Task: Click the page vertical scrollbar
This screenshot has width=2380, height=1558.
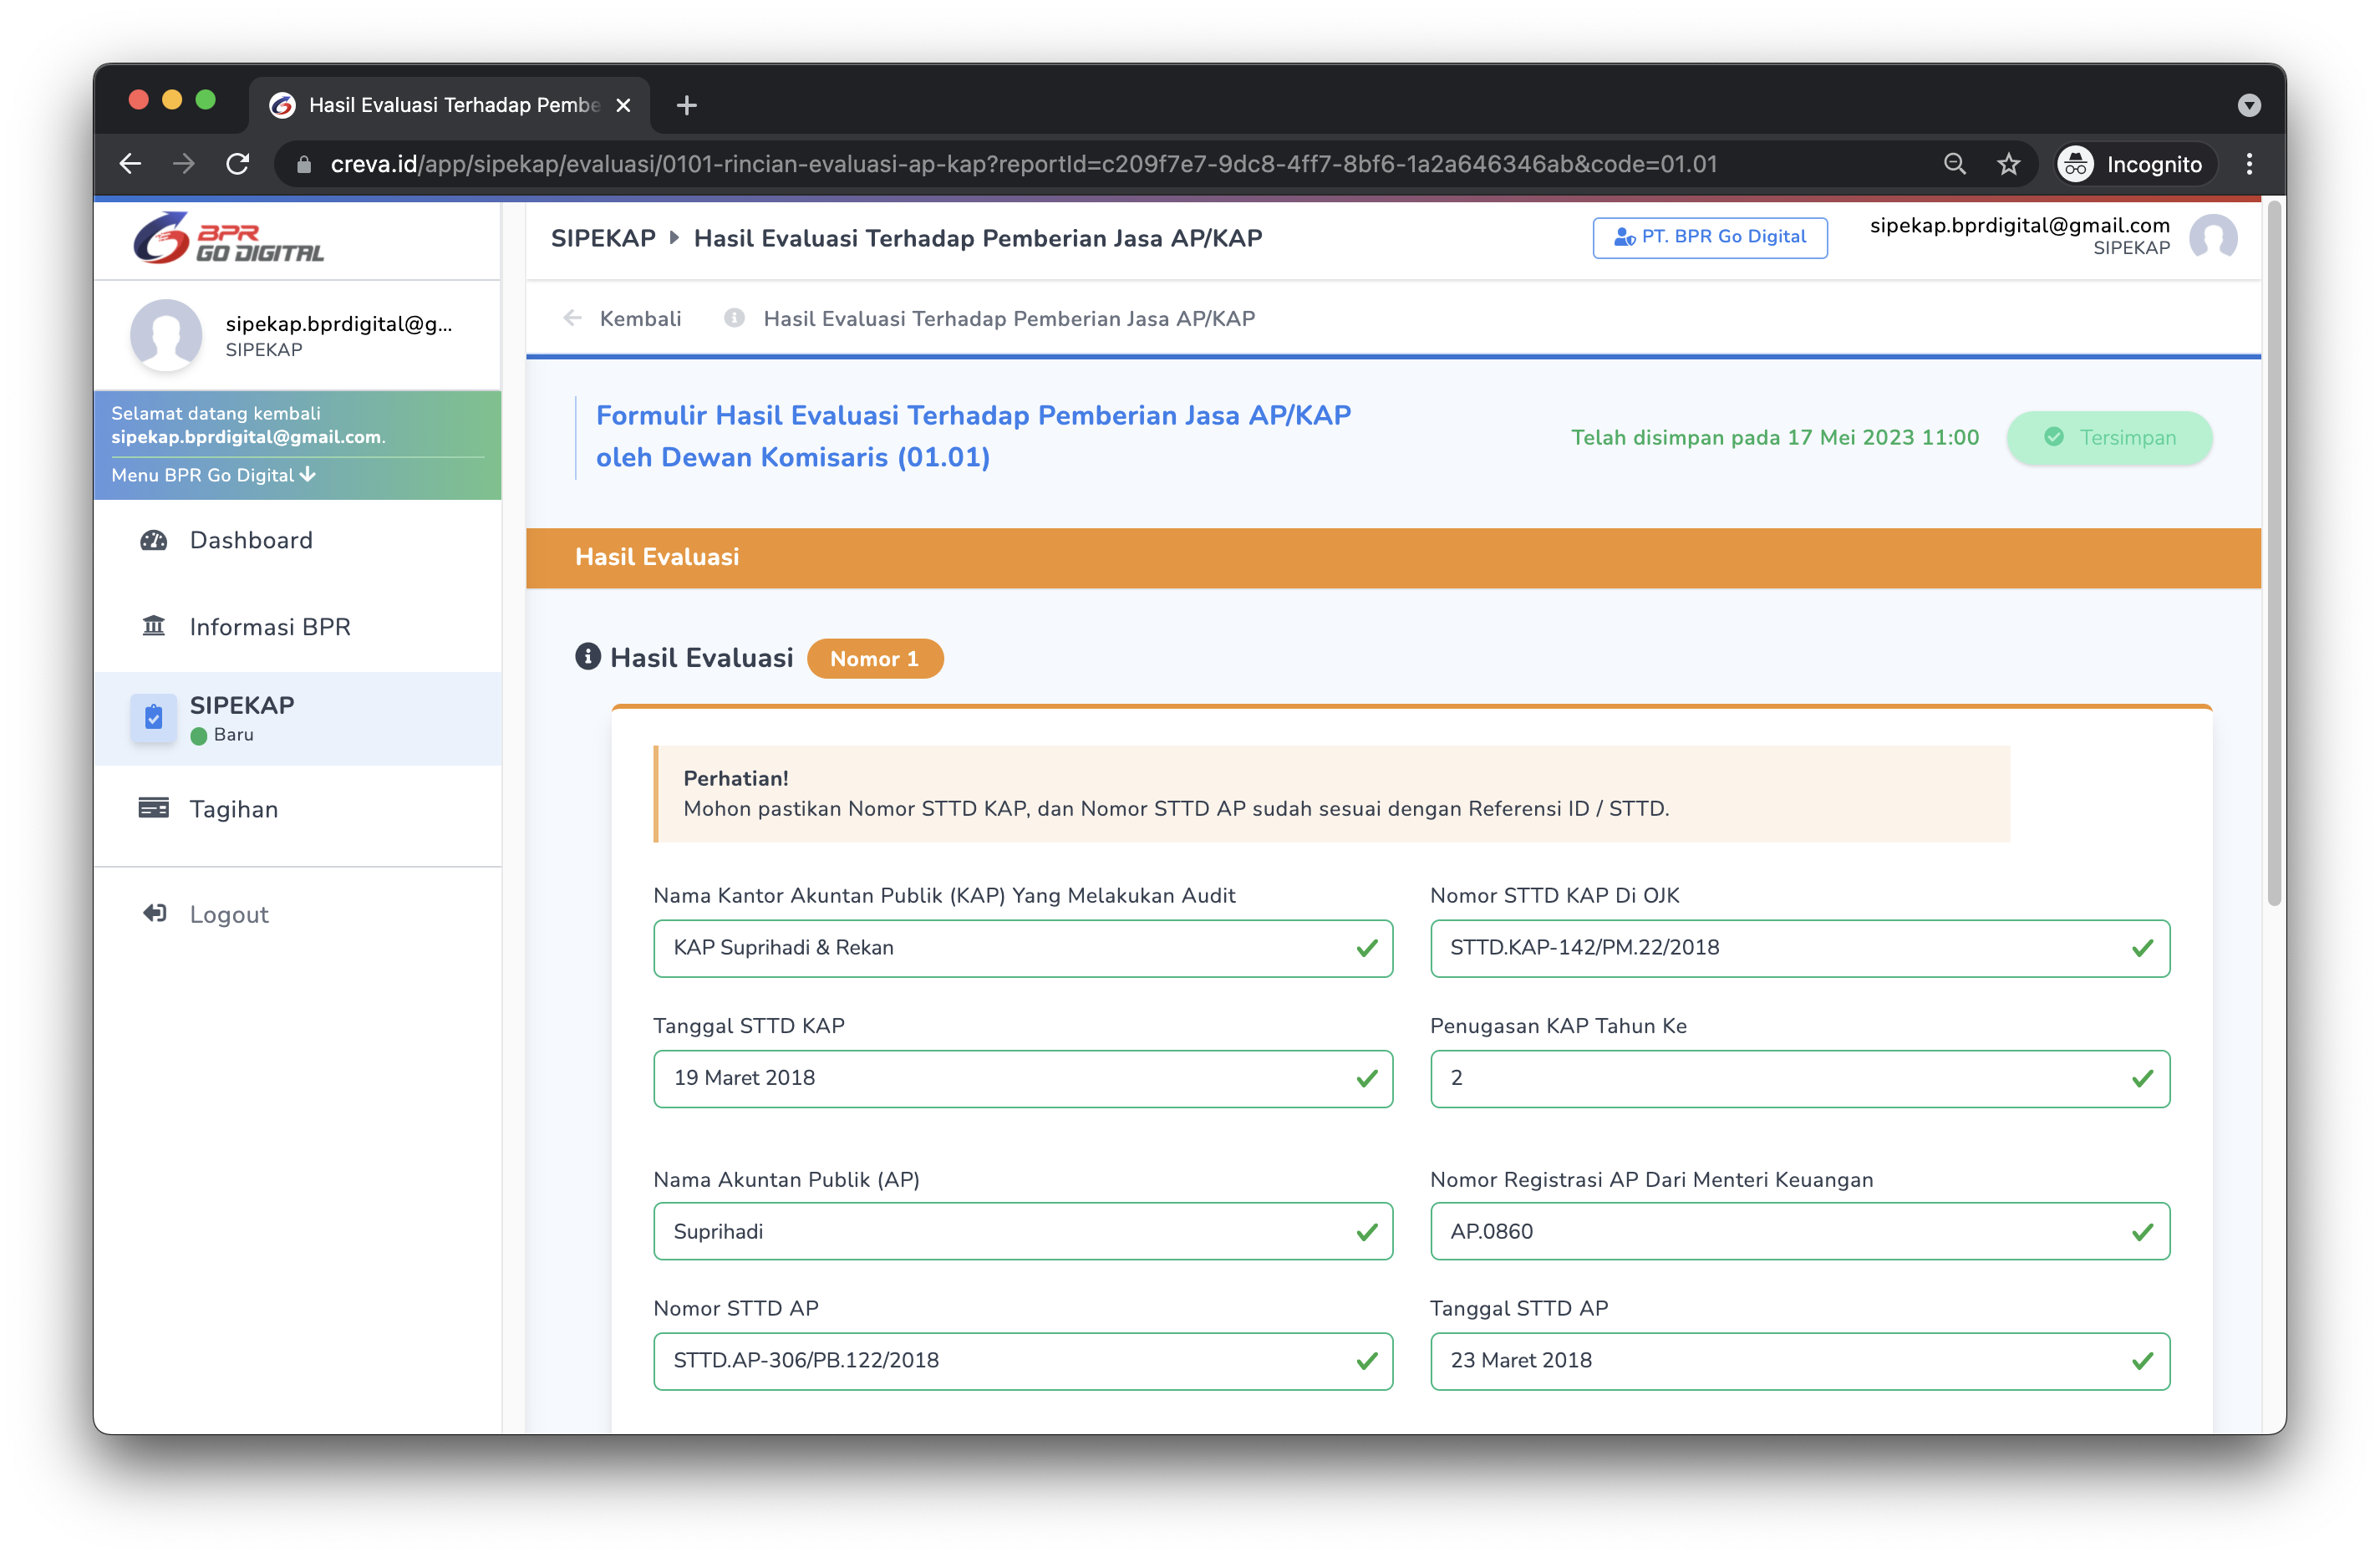Action: [x=2274, y=555]
